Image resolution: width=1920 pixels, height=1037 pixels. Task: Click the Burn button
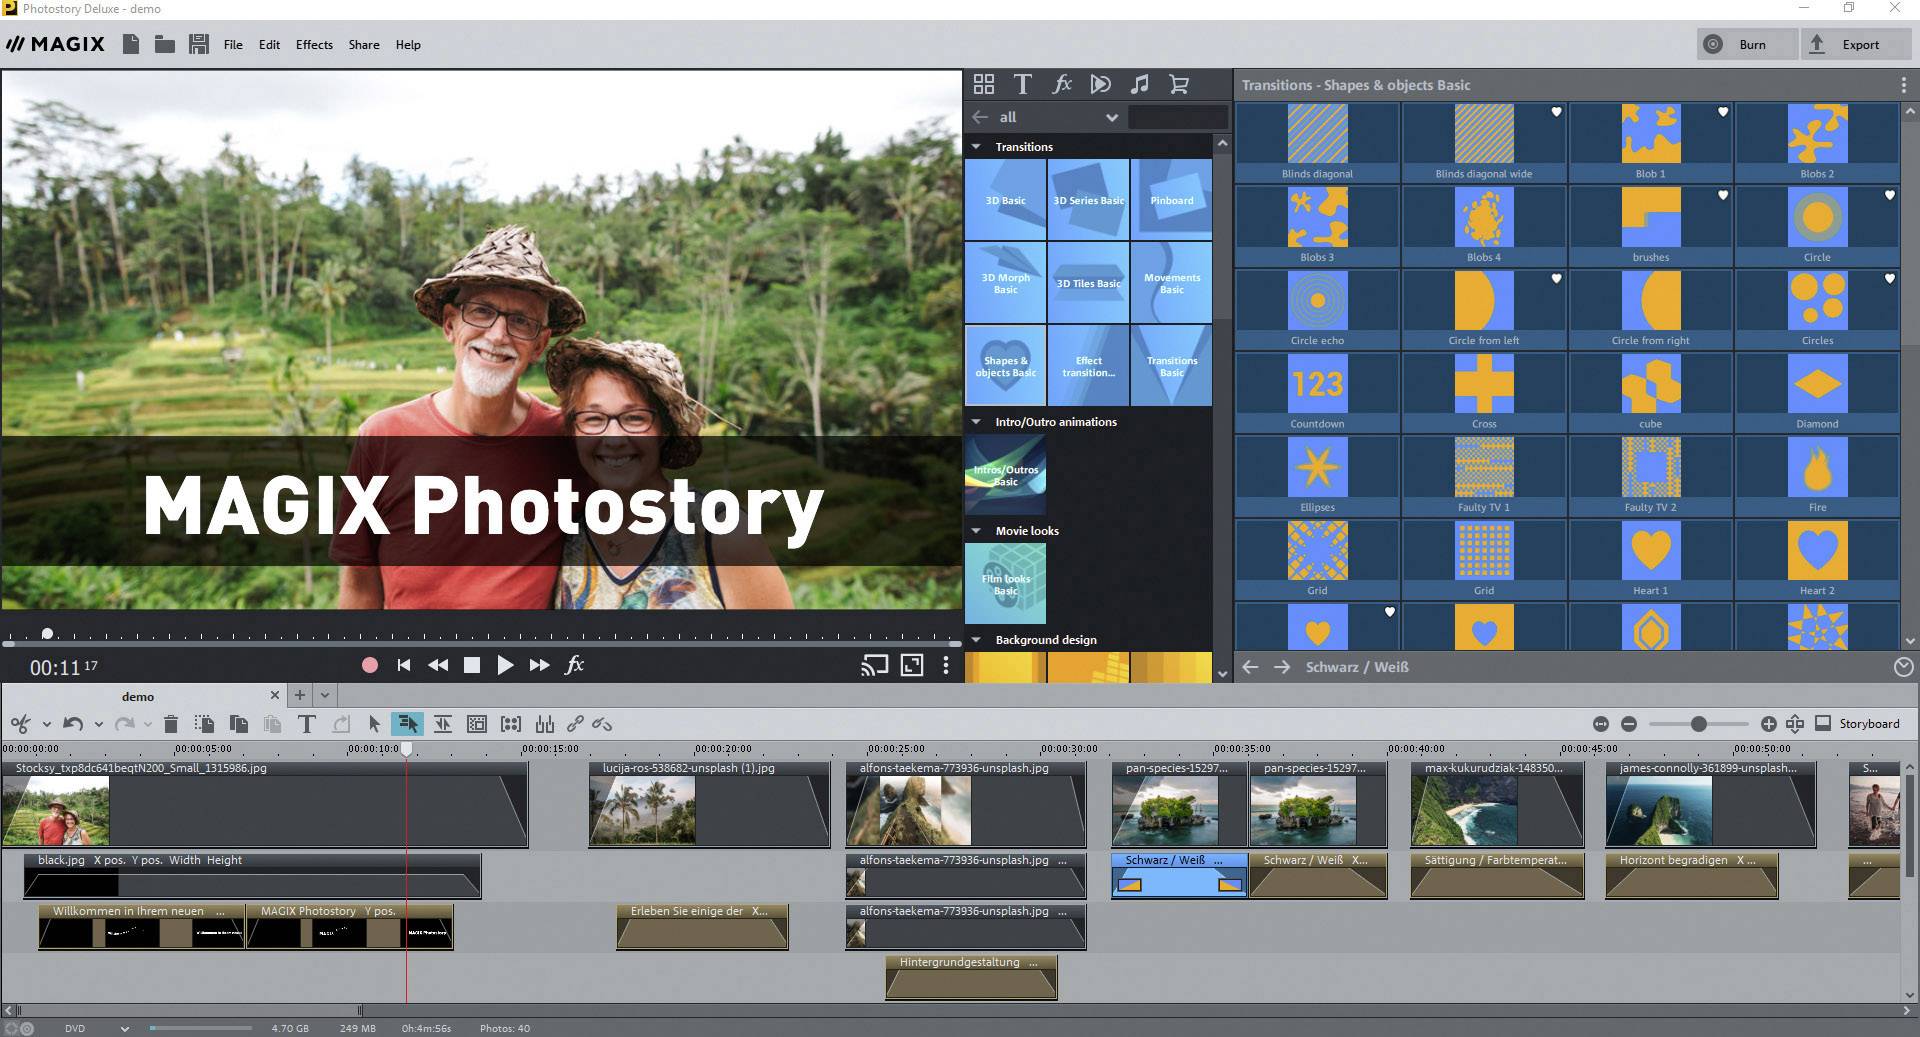point(1746,44)
